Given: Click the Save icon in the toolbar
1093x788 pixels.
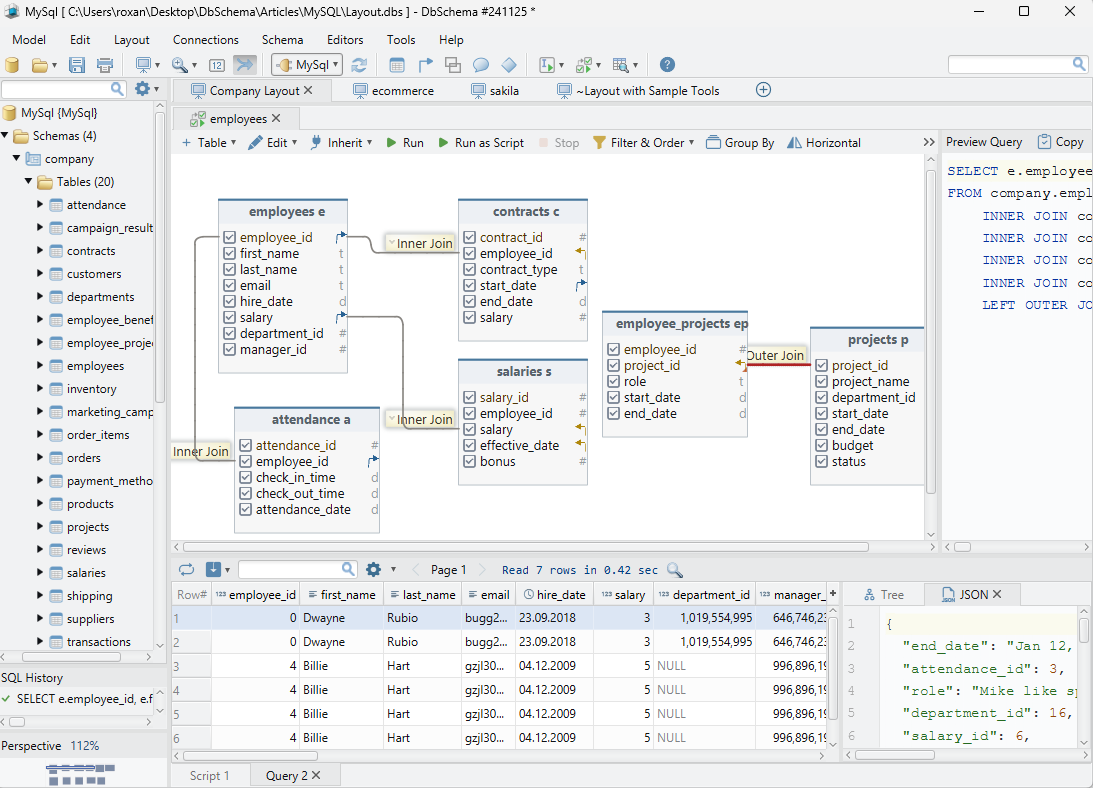Looking at the screenshot, I should pos(75,63).
